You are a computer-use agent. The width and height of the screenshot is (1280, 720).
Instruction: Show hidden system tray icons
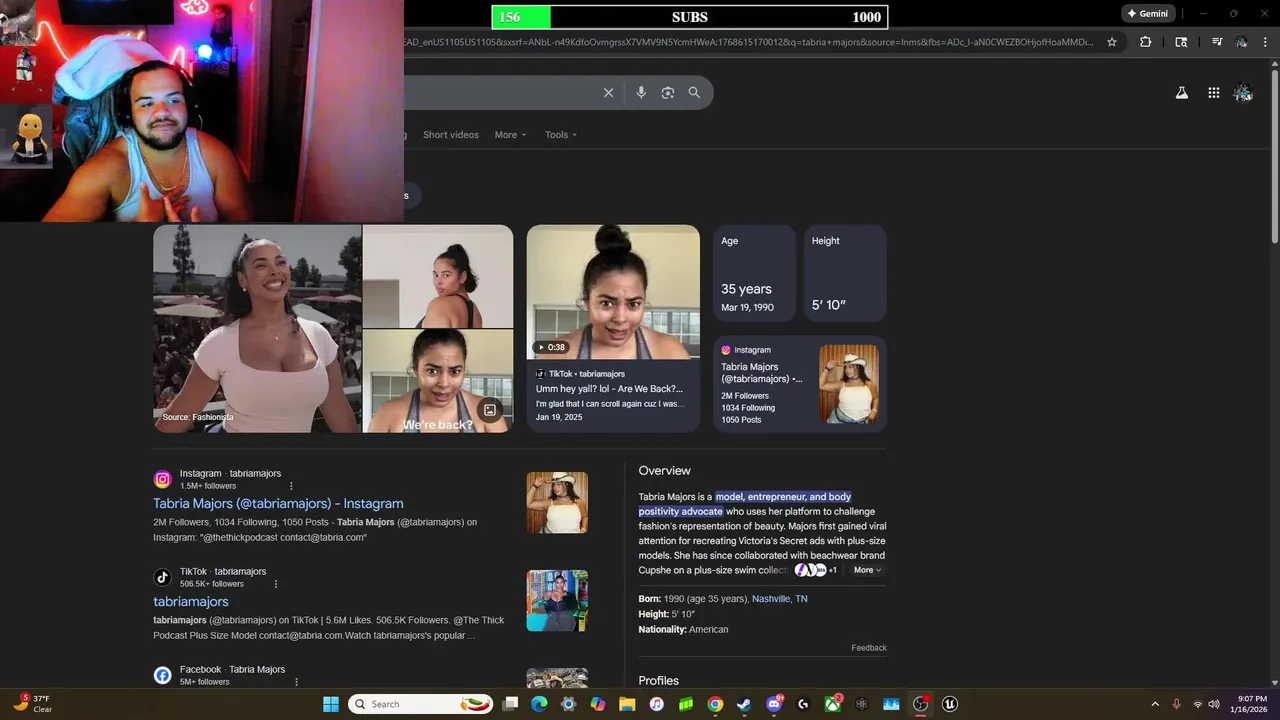point(1154,704)
